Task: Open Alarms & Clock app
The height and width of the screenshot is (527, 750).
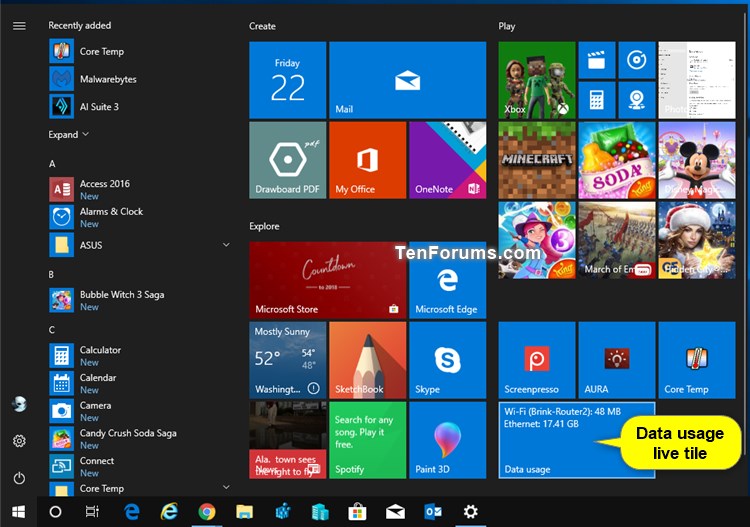Action: (x=139, y=217)
